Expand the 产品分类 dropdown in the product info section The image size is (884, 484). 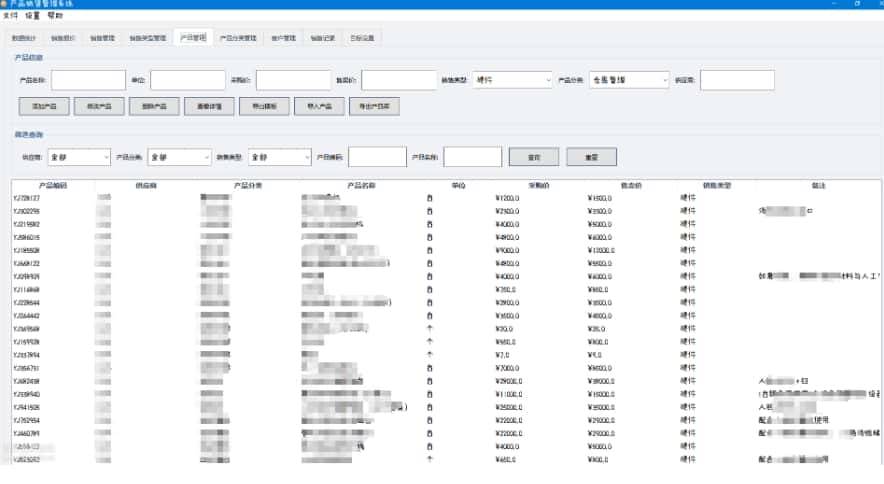[627, 80]
